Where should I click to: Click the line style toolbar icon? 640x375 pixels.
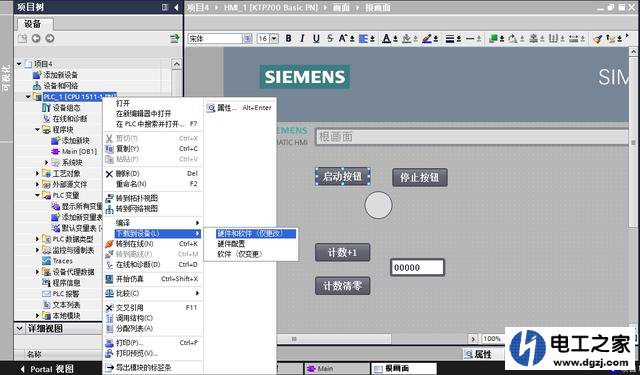click(x=471, y=38)
